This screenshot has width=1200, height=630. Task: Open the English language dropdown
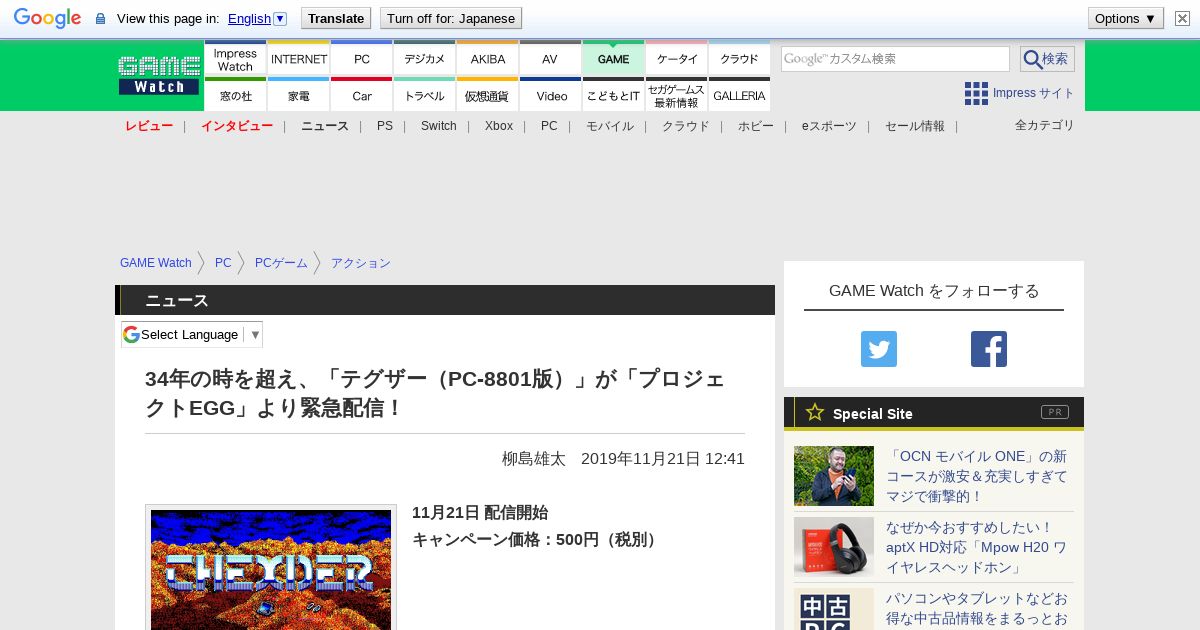[x=257, y=18]
